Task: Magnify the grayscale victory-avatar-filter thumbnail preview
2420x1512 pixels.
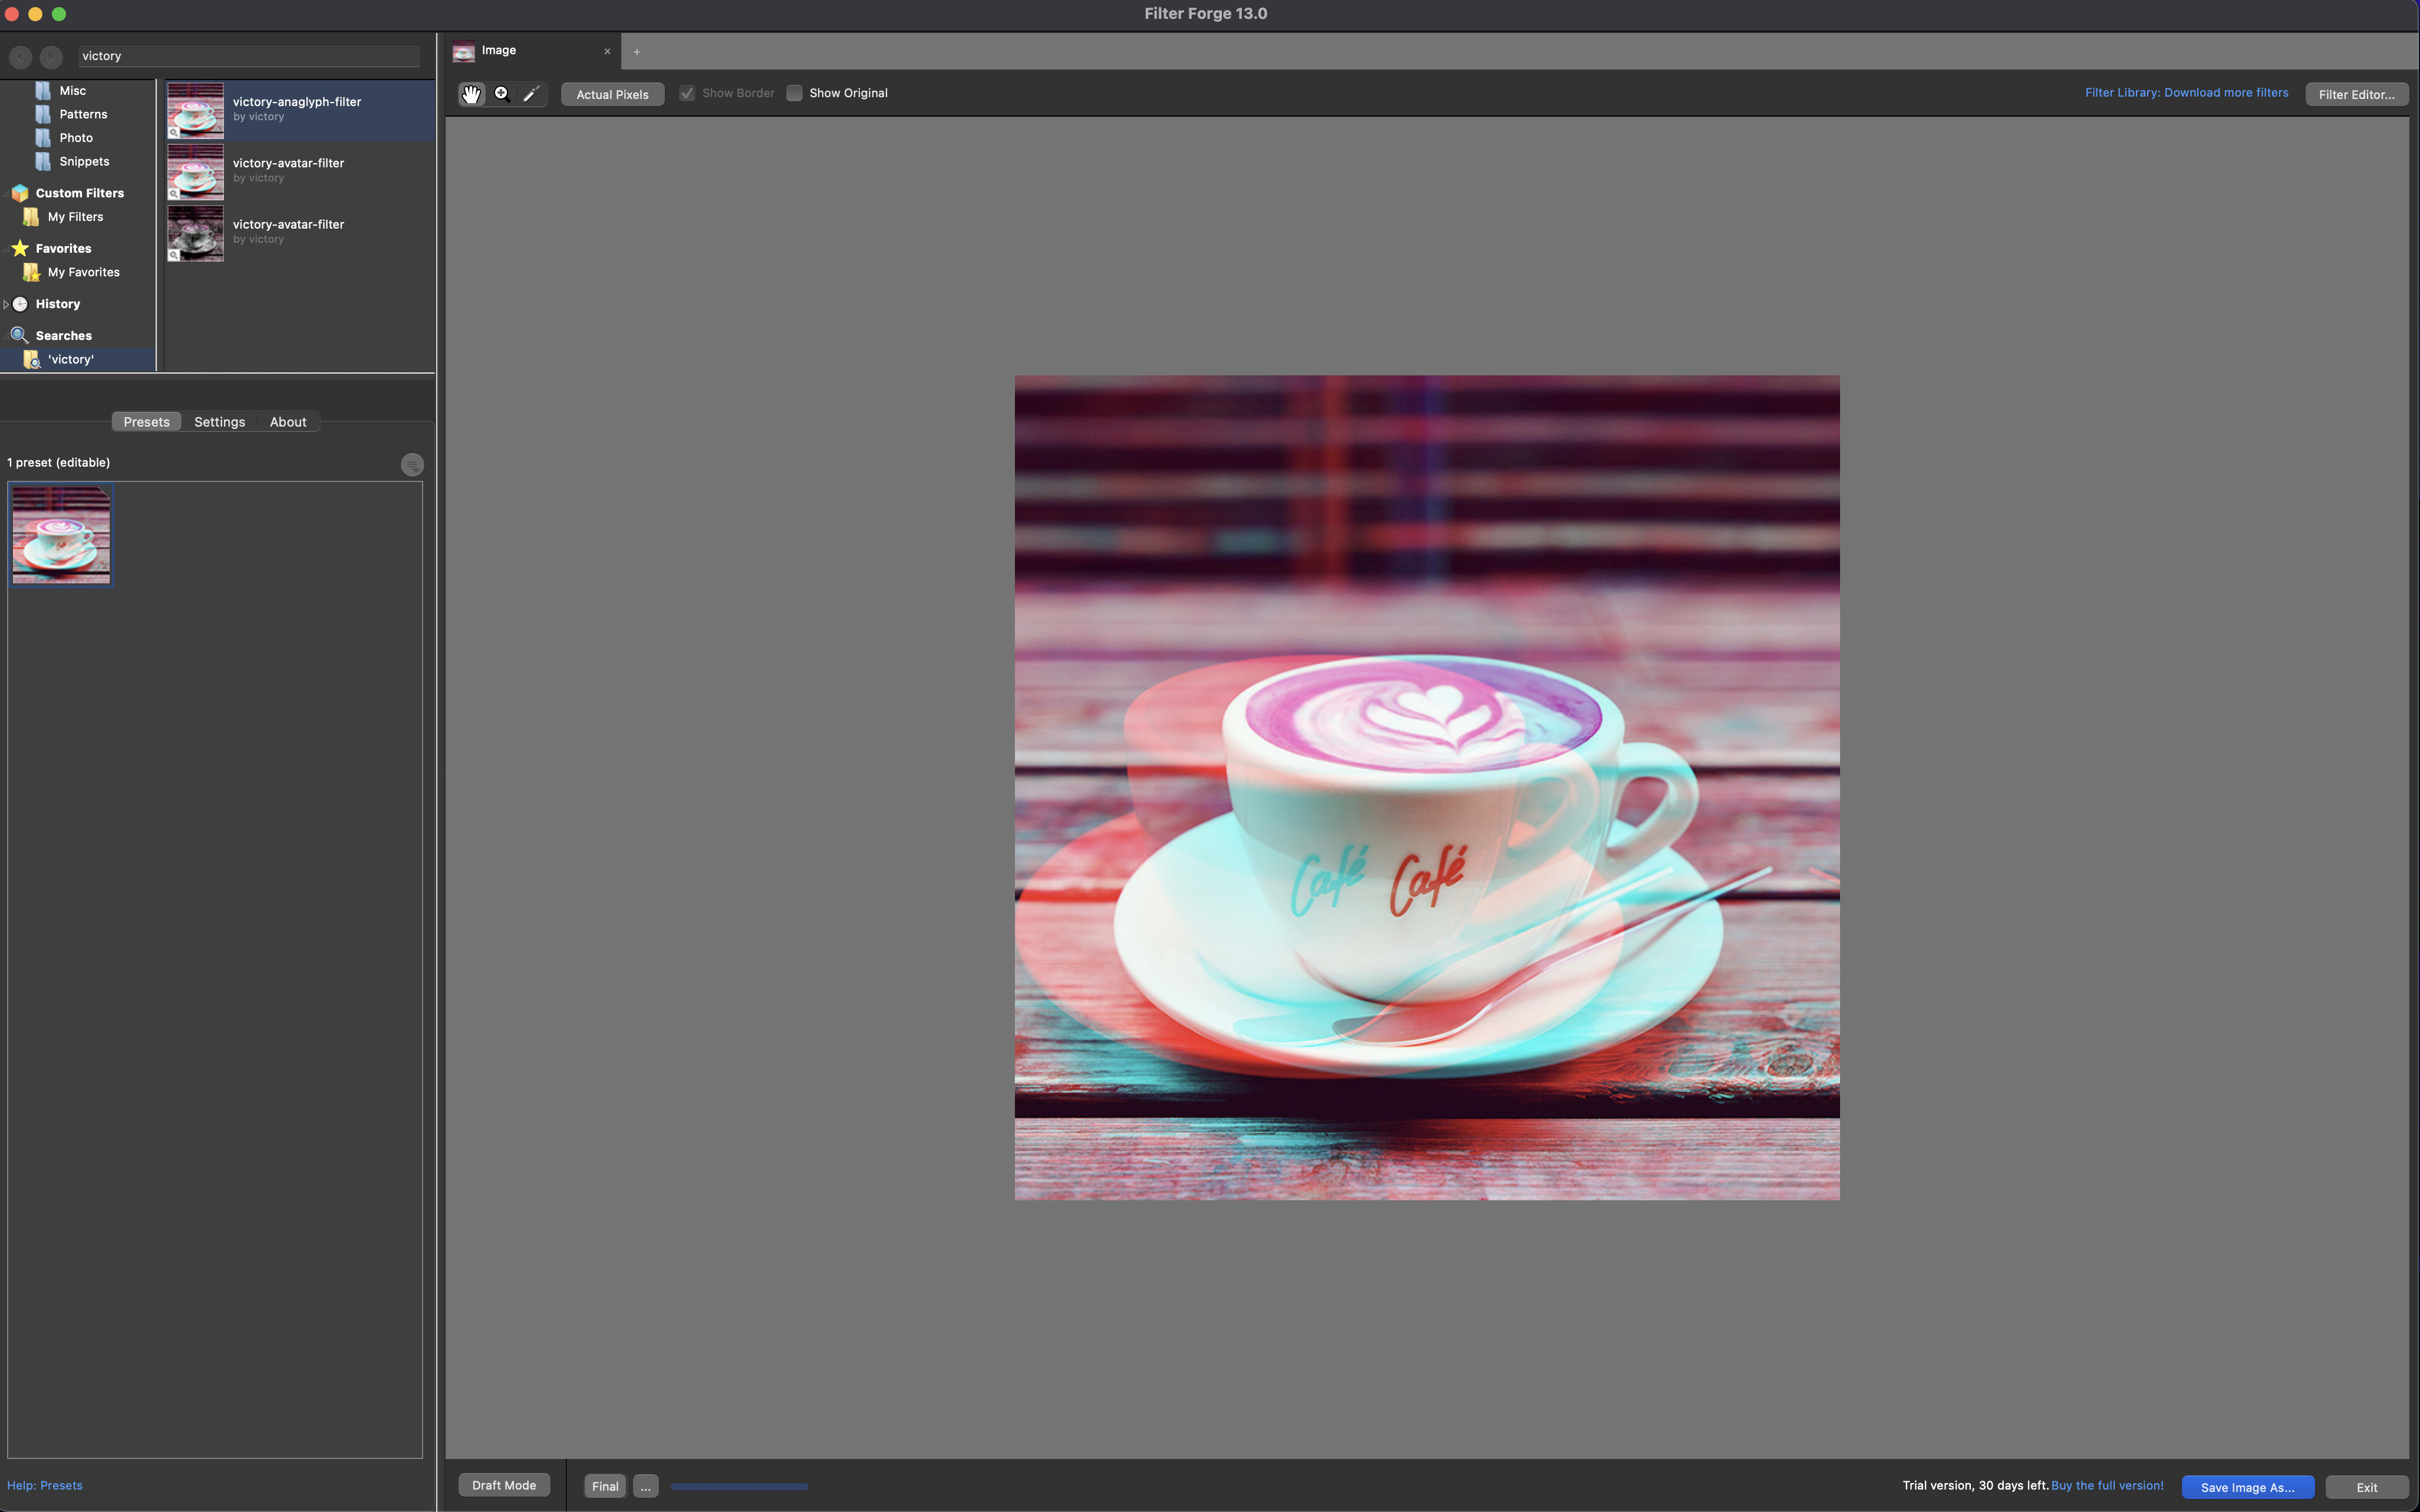Action: (x=174, y=255)
